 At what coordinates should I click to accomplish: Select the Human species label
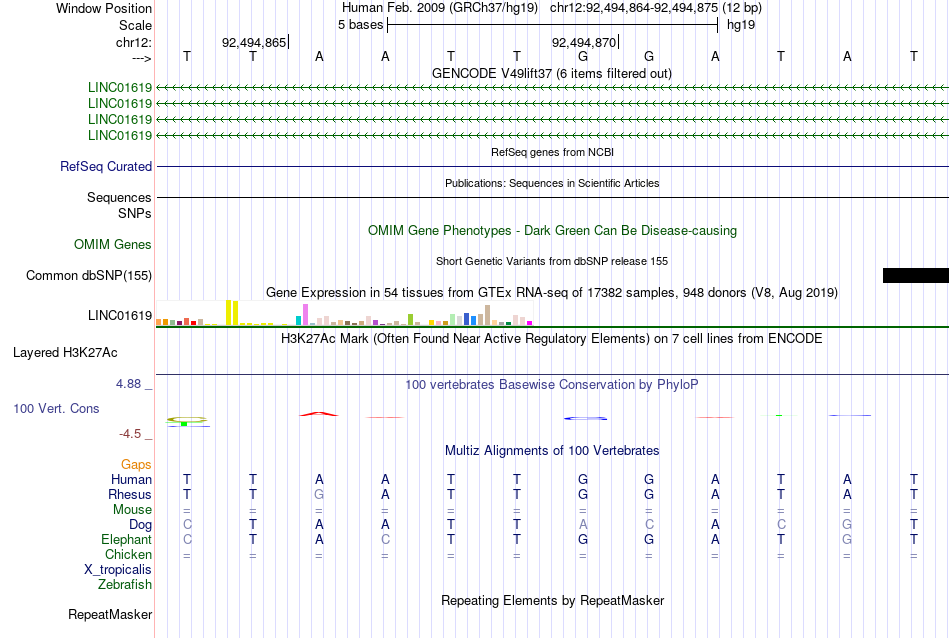coord(131,480)
